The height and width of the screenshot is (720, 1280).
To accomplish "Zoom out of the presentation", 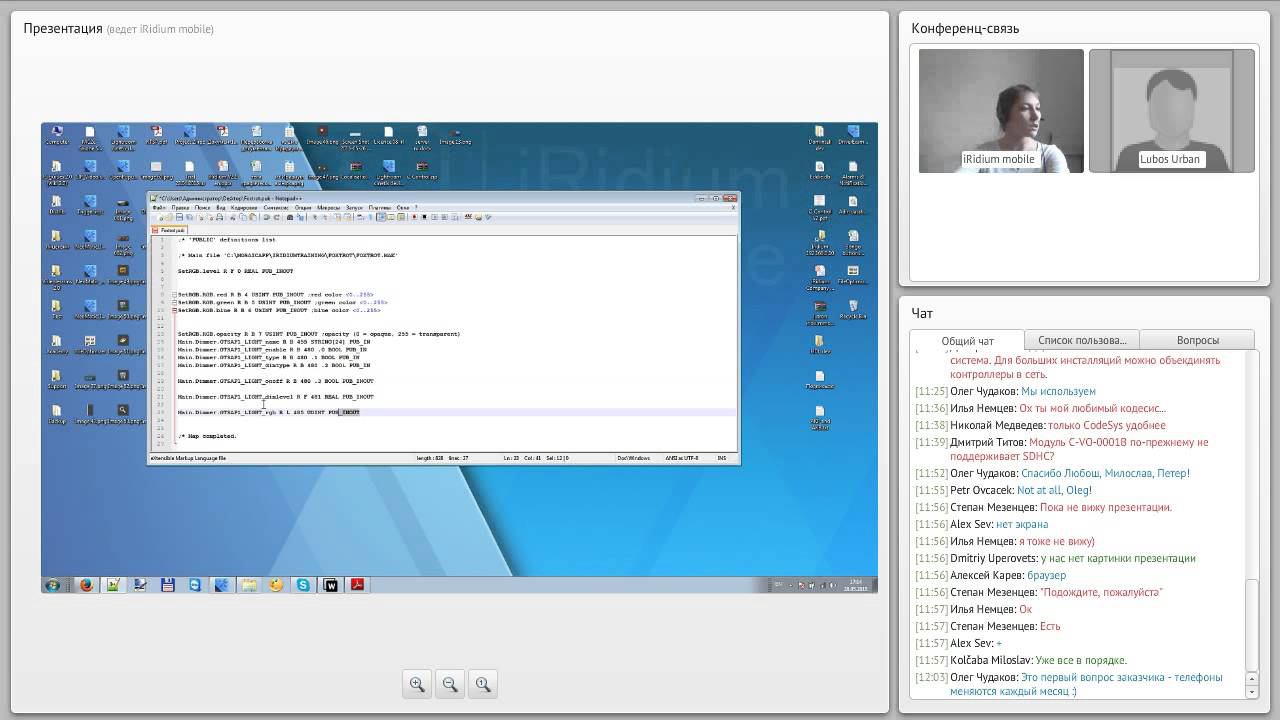I will 450,684.
